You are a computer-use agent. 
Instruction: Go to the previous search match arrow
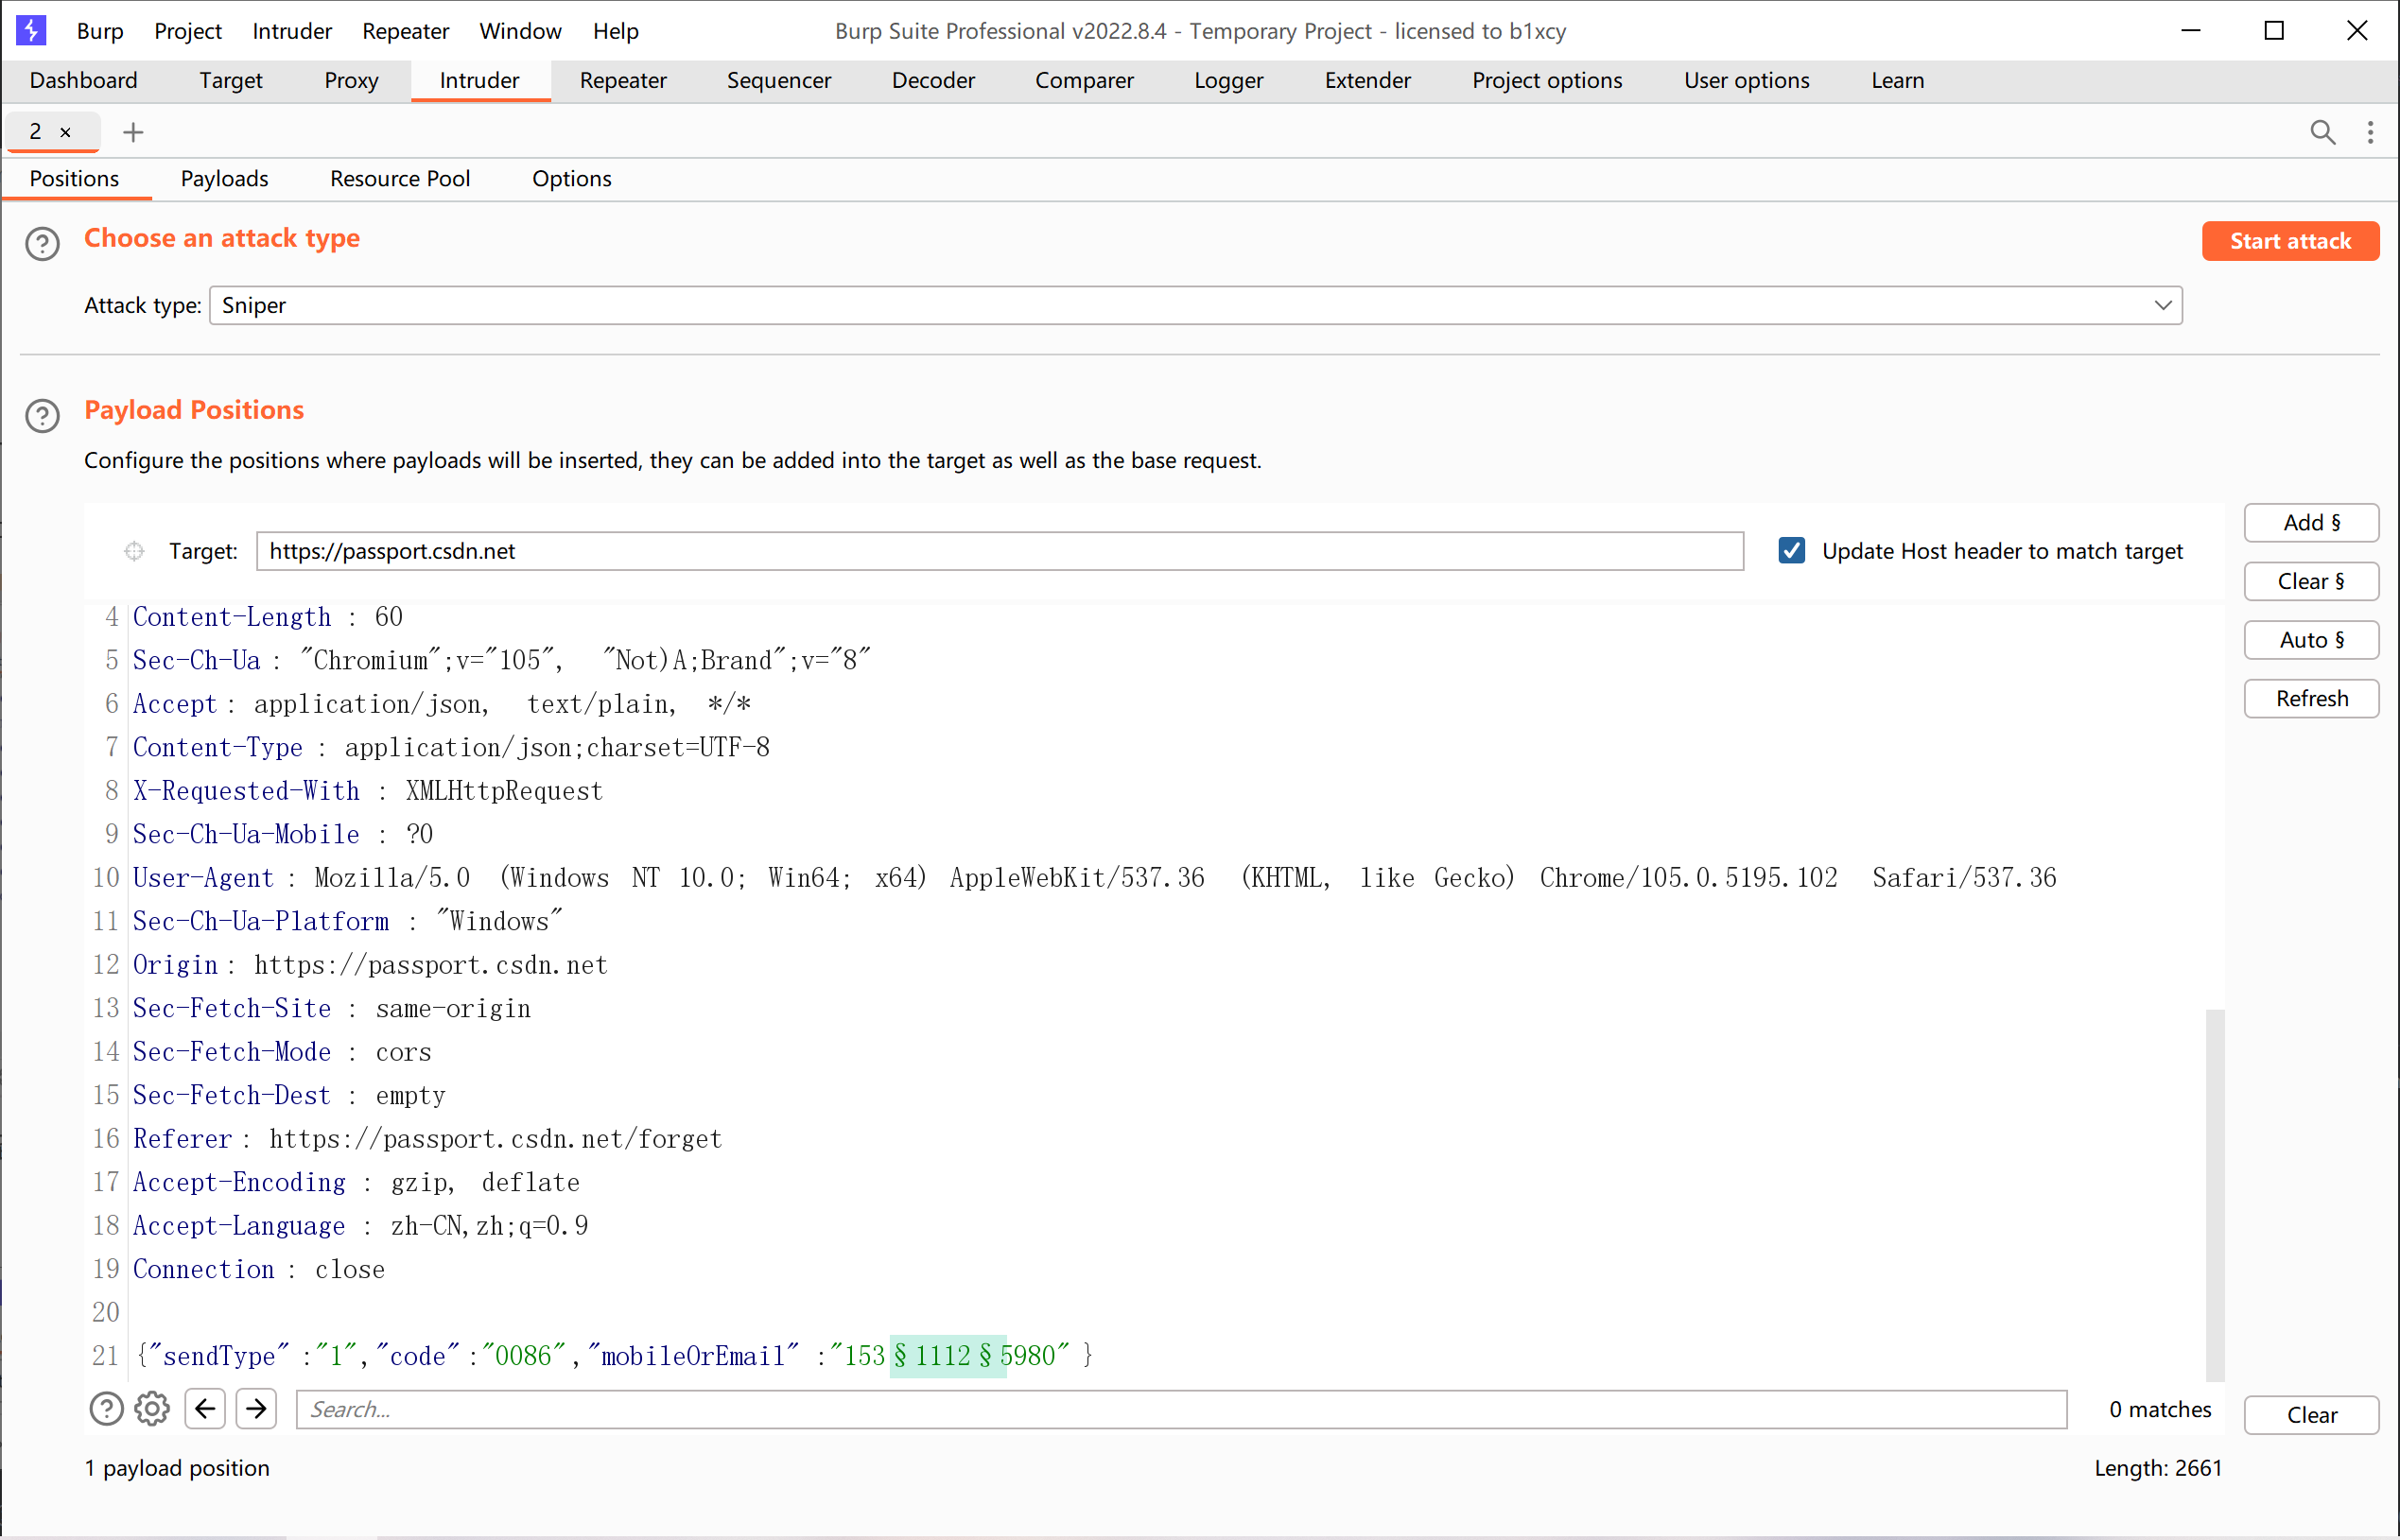point(205,1409)
